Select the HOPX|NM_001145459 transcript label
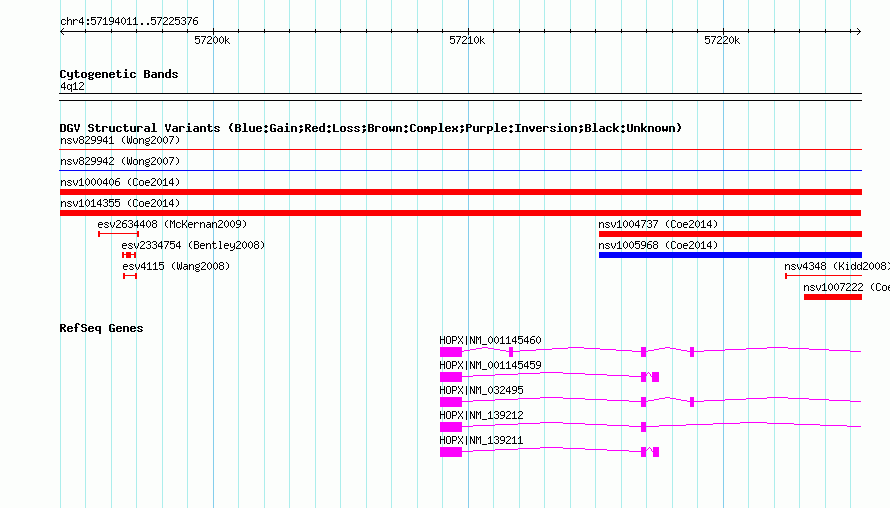Screen dimensions: 890x508 click(x=490, y=366)
